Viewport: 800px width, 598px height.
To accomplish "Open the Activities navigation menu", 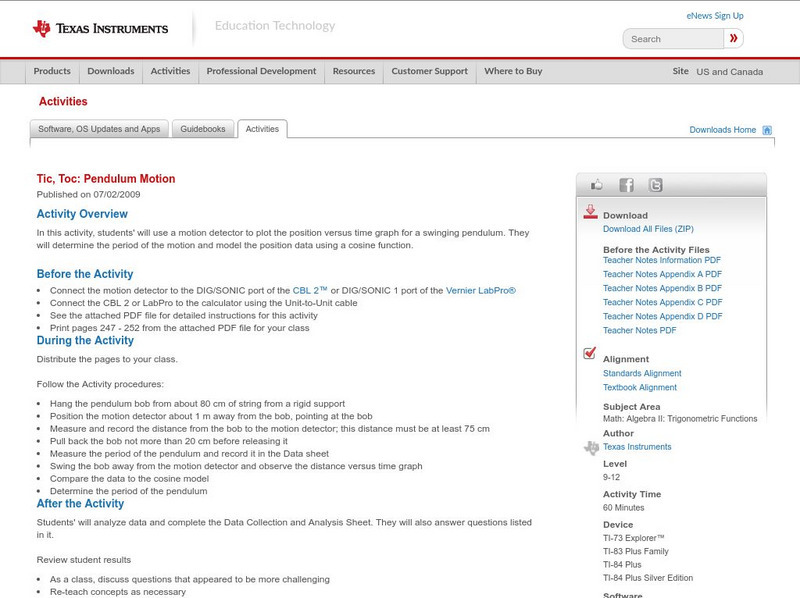I will [170, 71].
